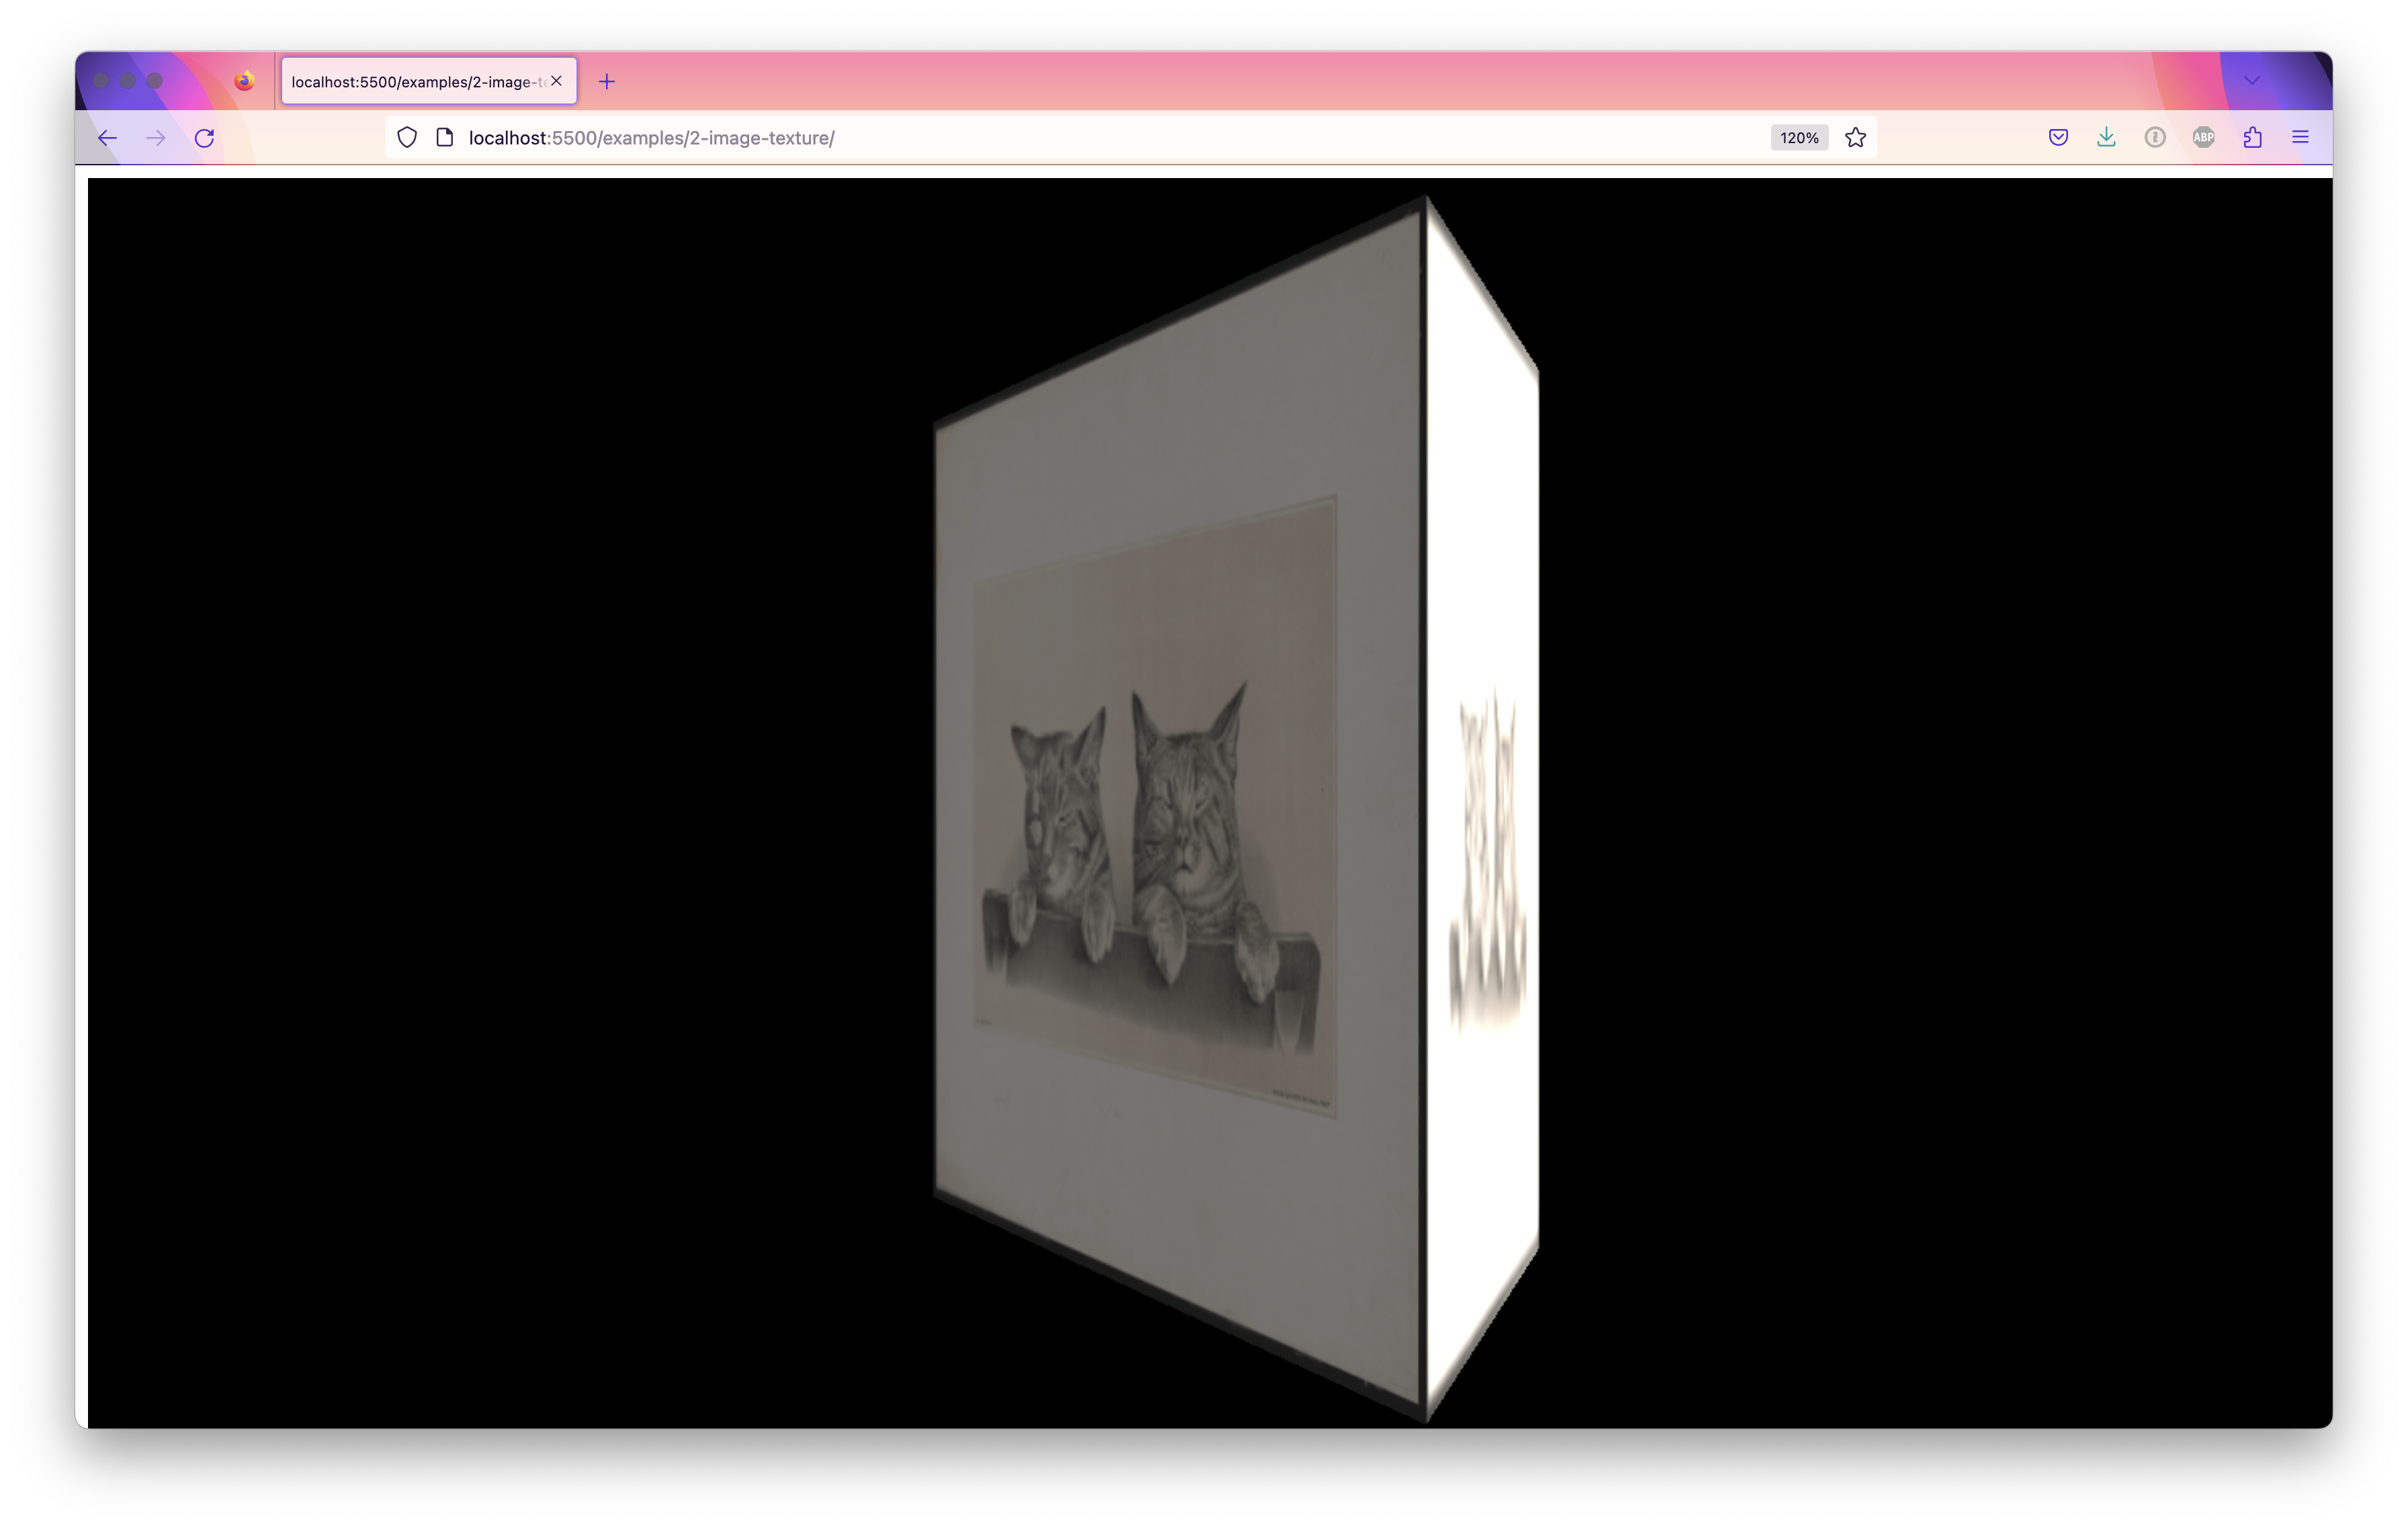Viewport: 2408px width, 1528px height.
Task: Open the Downloads panel
Action: [2106, 138]
